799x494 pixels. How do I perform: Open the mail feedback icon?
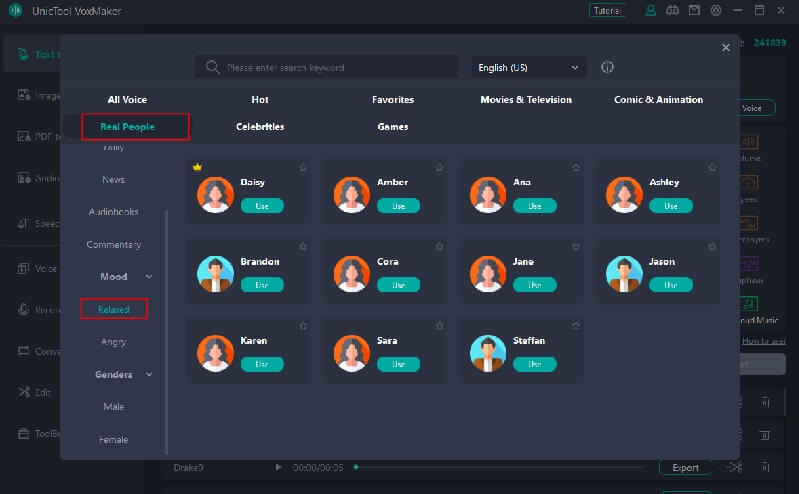coord(693,10)
